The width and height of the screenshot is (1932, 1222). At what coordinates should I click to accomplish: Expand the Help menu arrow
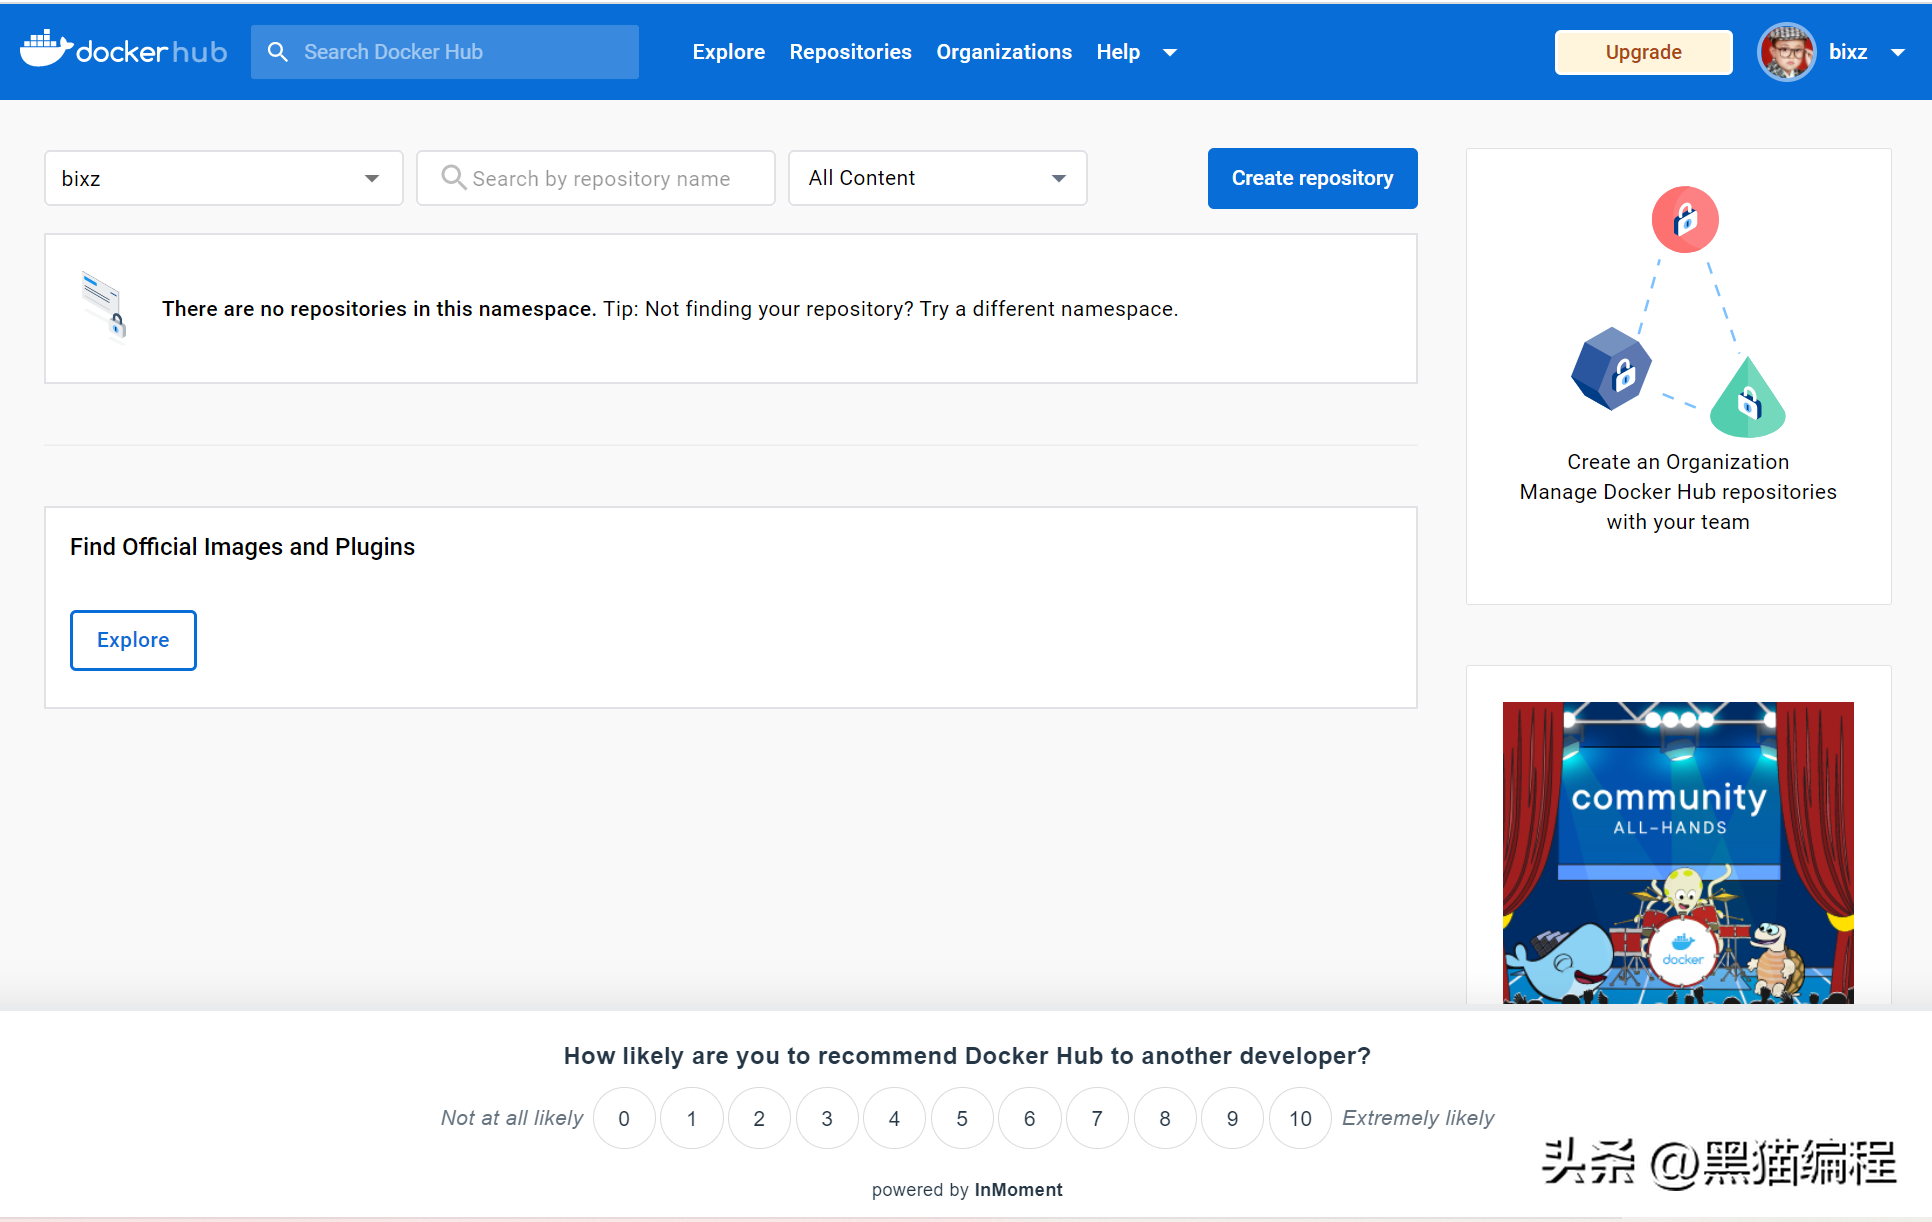pyautogui.click(x=1170, y=52)
